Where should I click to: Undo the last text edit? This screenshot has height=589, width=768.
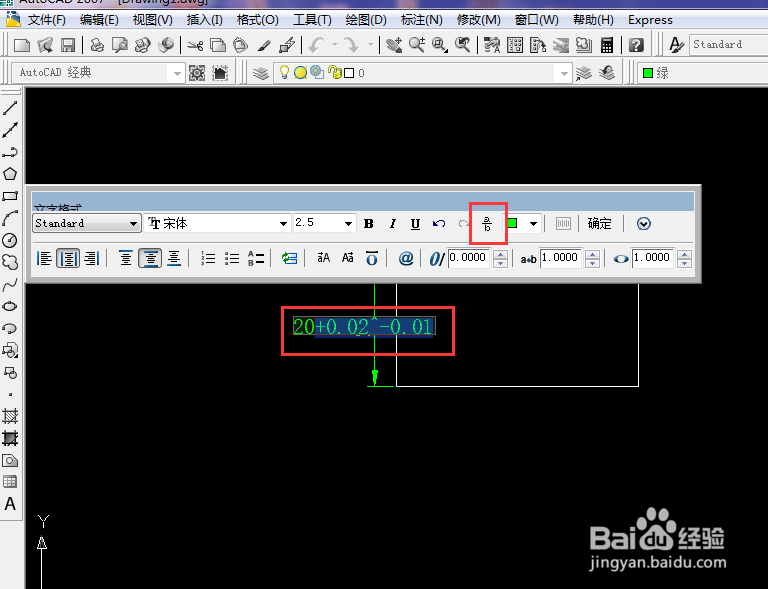click(x=439, y=224)
